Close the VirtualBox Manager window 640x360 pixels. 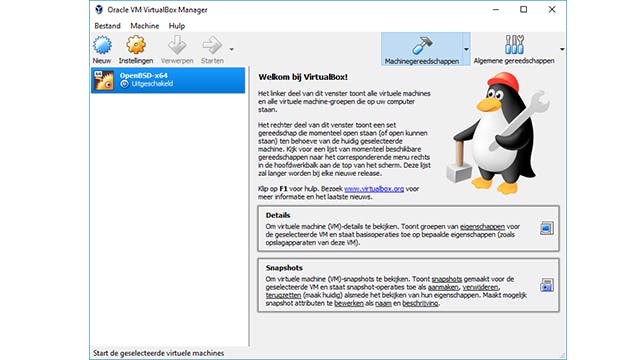pos(552,9)
